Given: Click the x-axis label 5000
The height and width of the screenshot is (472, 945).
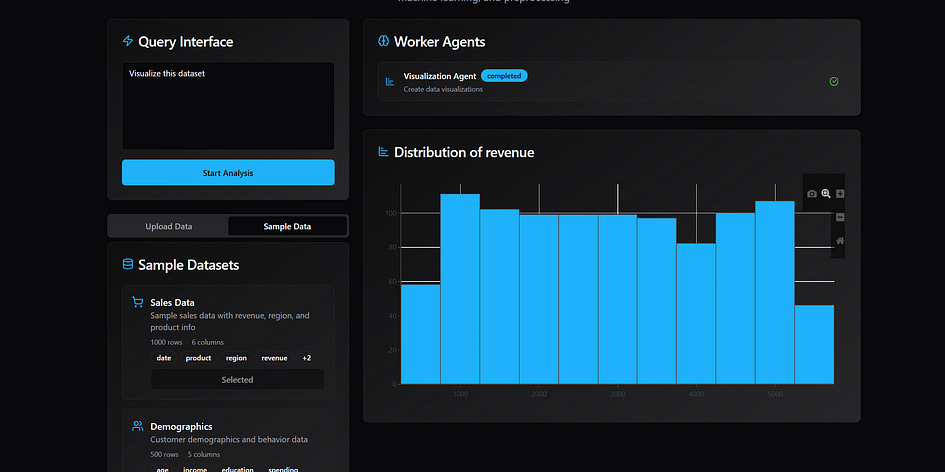Looking at the screenshot, I should [x=775, y=394].
